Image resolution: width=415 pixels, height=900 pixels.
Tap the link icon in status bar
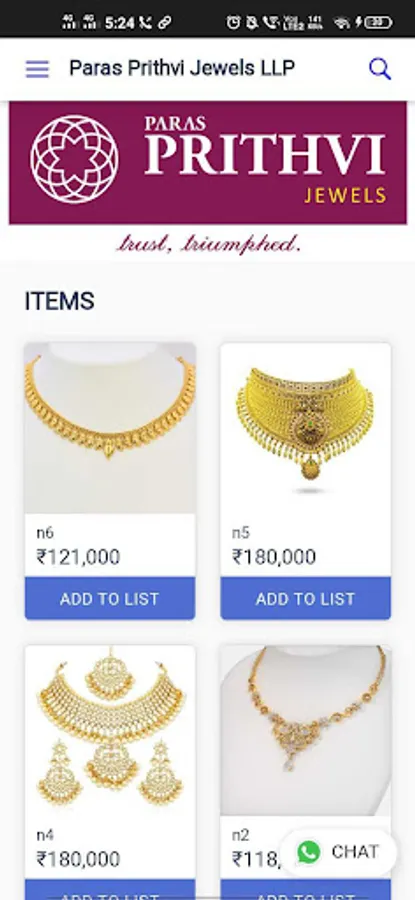[x=164, y=23]
